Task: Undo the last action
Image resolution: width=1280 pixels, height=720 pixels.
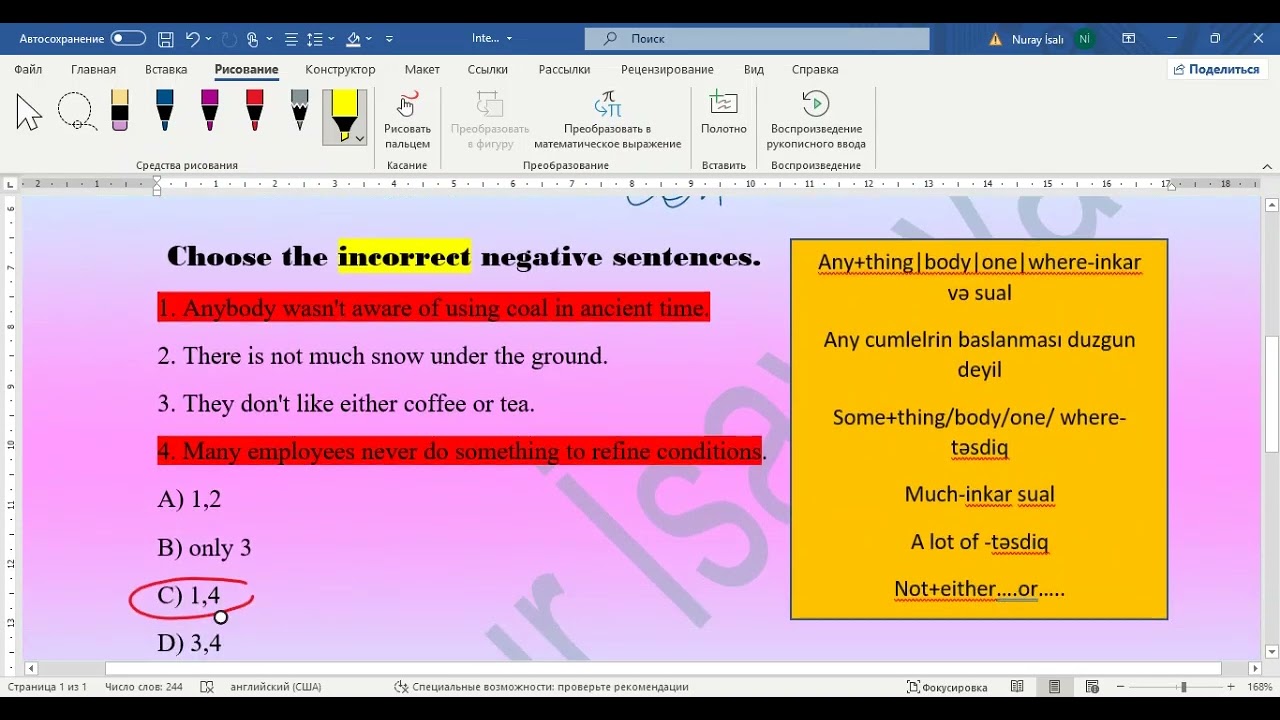Action: pos(192,39)
